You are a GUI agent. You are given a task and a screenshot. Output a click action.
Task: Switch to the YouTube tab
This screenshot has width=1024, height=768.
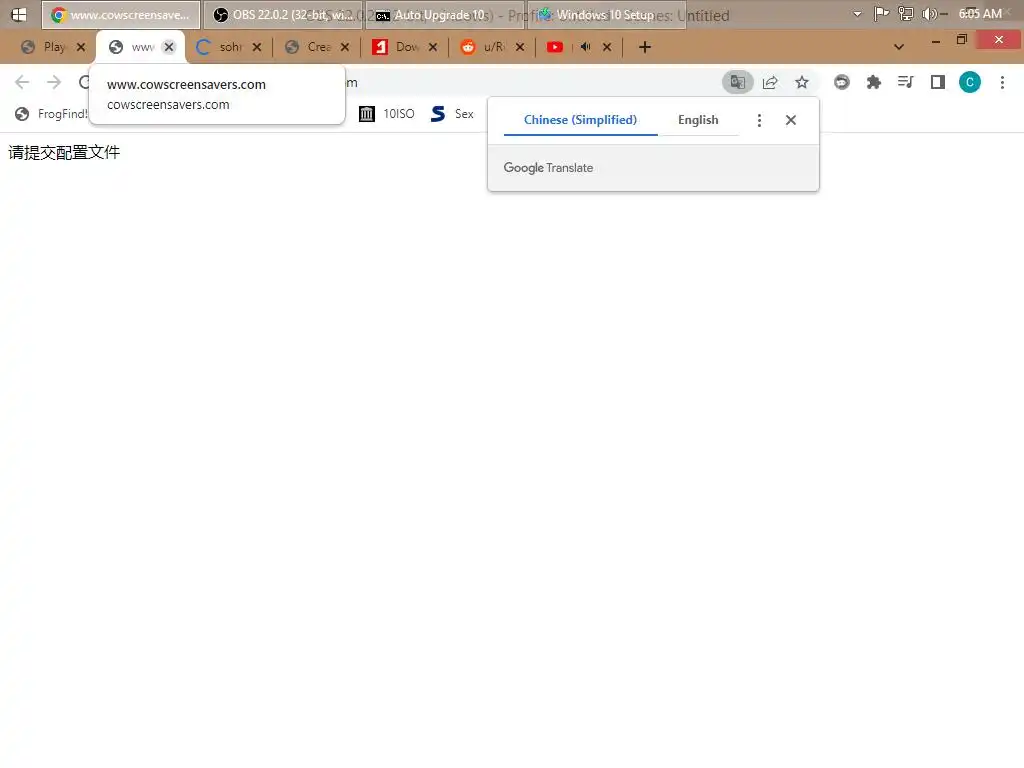coord(555,47)
